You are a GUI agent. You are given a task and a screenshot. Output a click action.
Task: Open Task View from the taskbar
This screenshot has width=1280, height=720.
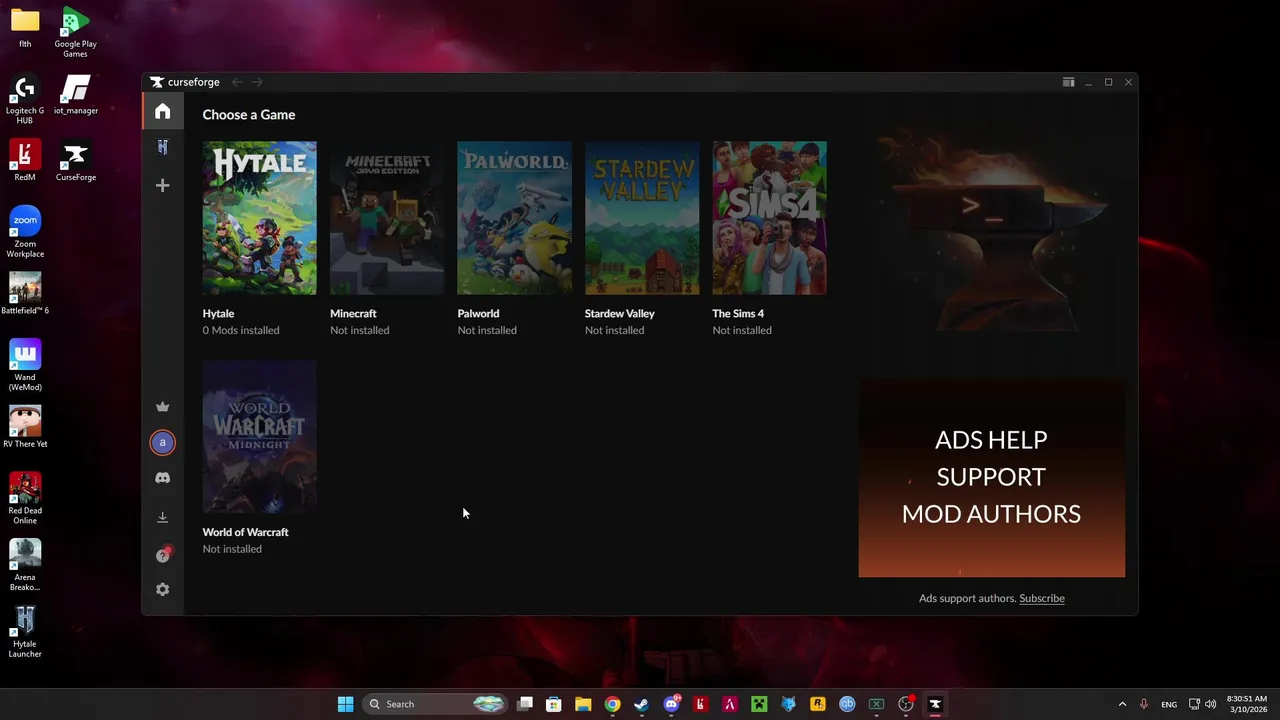click(x=525, y=704)
